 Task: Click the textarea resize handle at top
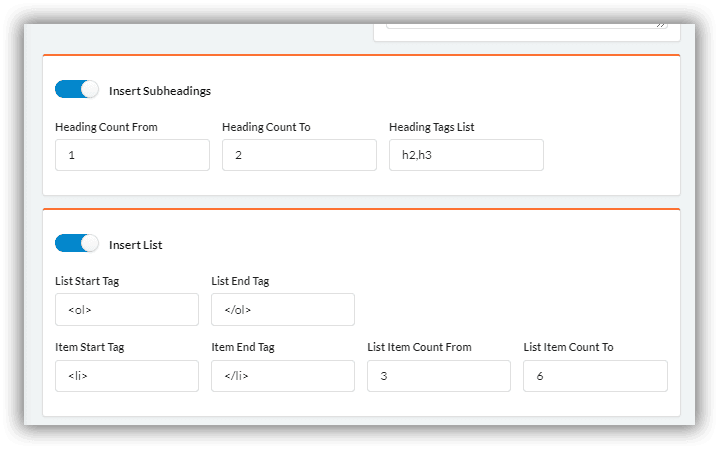[x=661, y=25]
